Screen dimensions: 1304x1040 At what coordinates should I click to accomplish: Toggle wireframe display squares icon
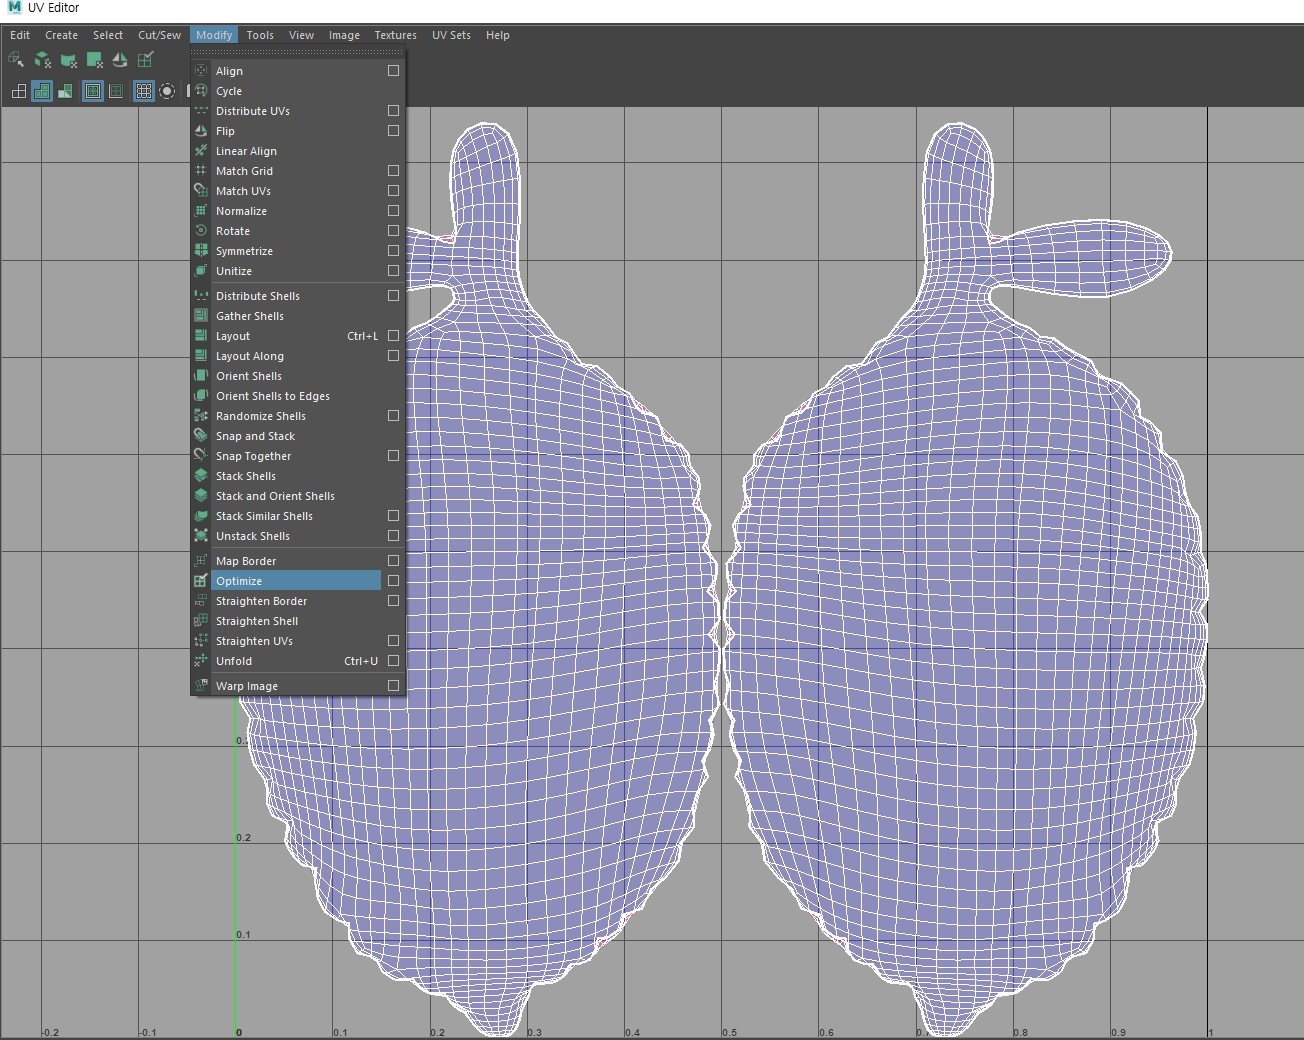tap(18, 91)
